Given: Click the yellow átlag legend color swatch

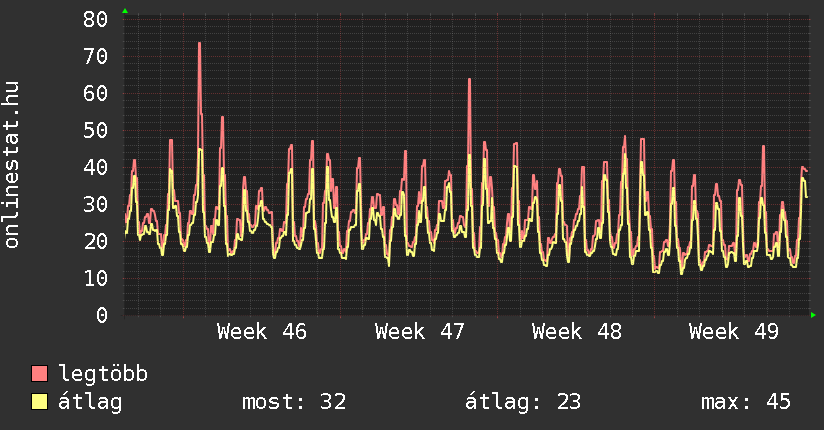Looking at the screenshot, I should 40,402.
